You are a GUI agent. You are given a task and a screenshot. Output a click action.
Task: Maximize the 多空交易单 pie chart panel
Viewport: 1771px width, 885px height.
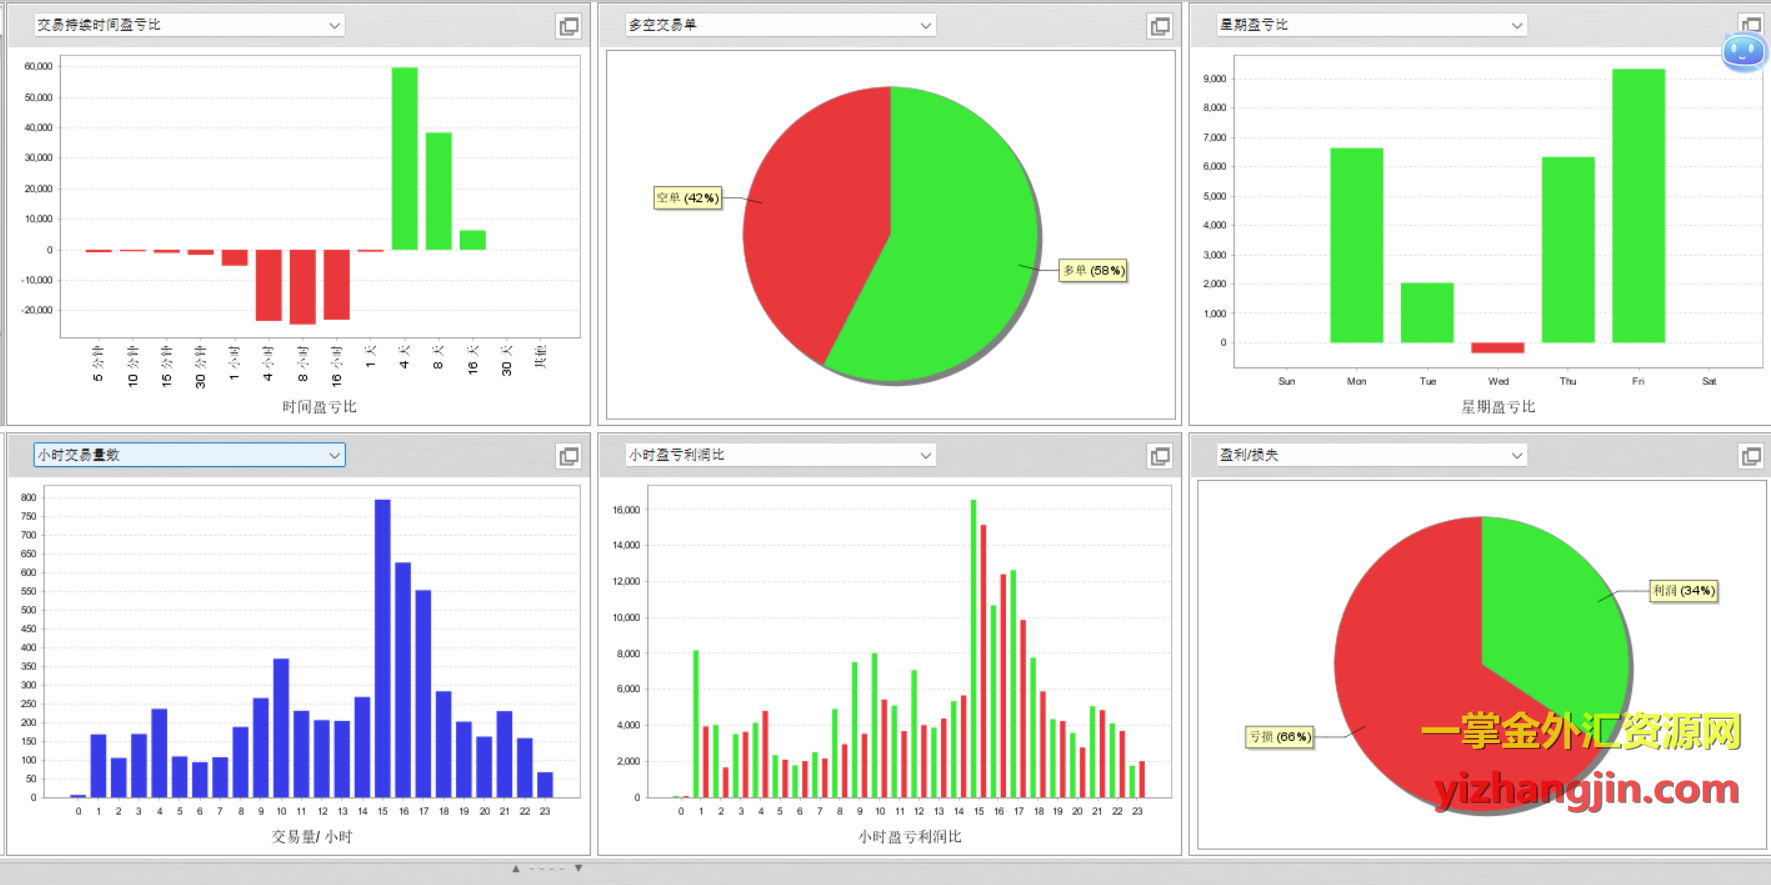pos(1159,27)
